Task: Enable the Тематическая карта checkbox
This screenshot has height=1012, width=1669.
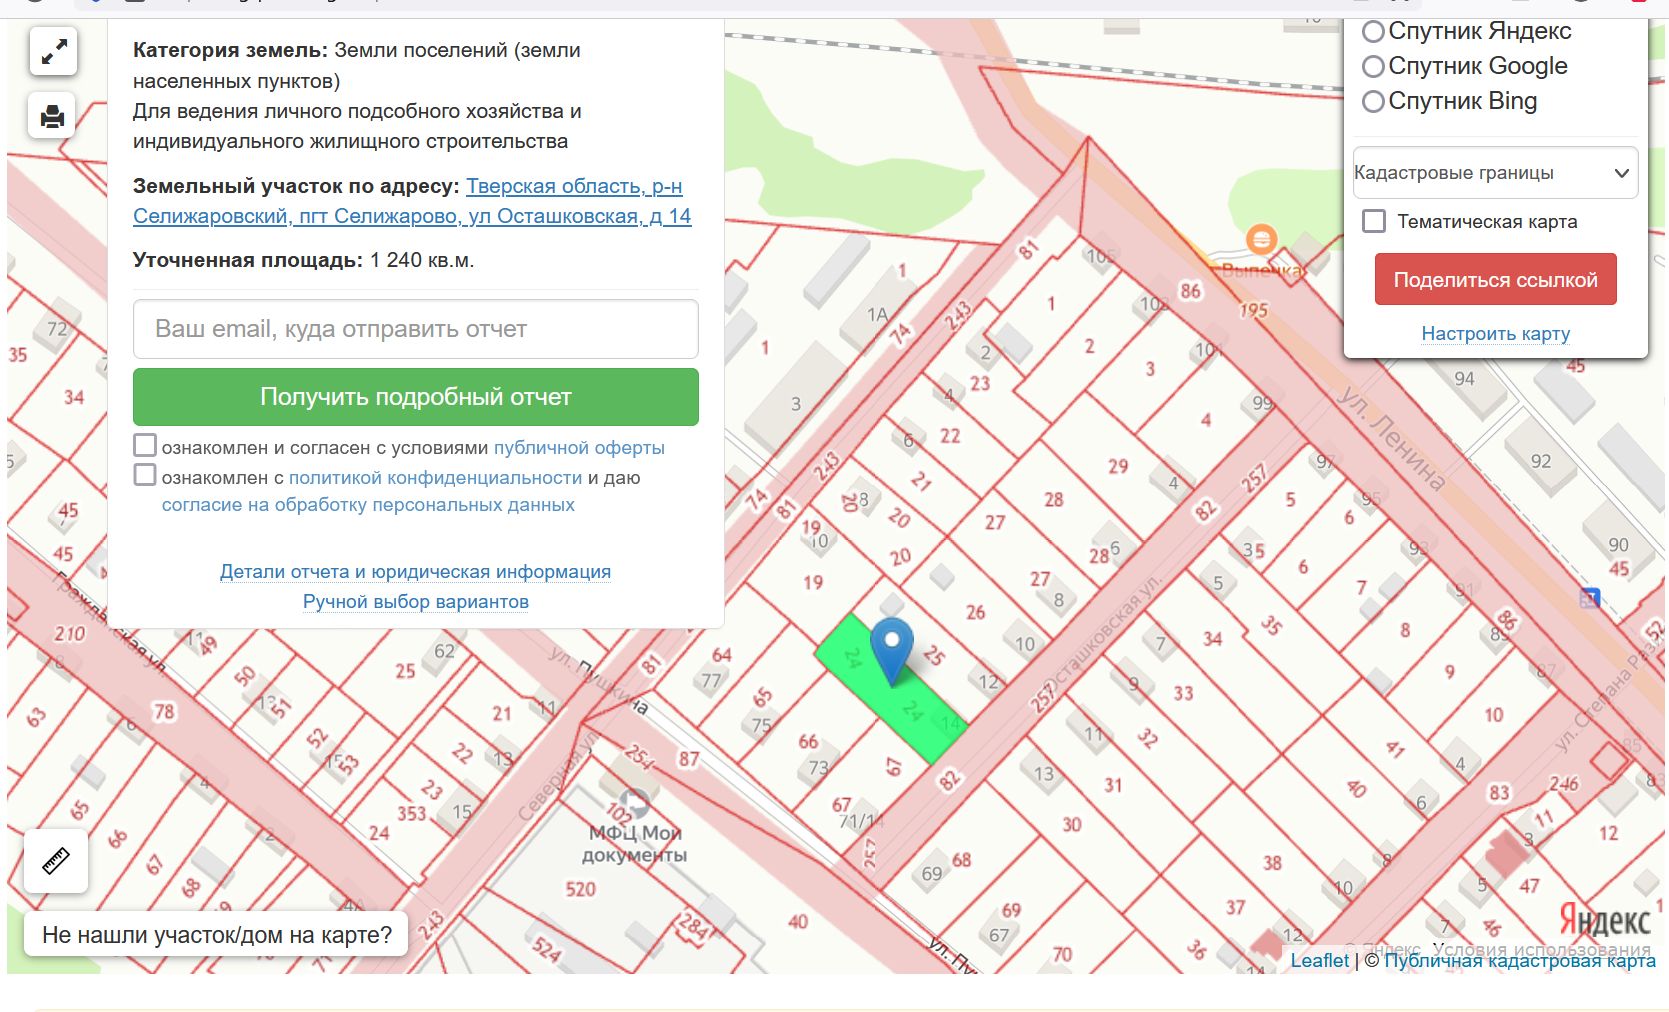Action: (1374, 221)
